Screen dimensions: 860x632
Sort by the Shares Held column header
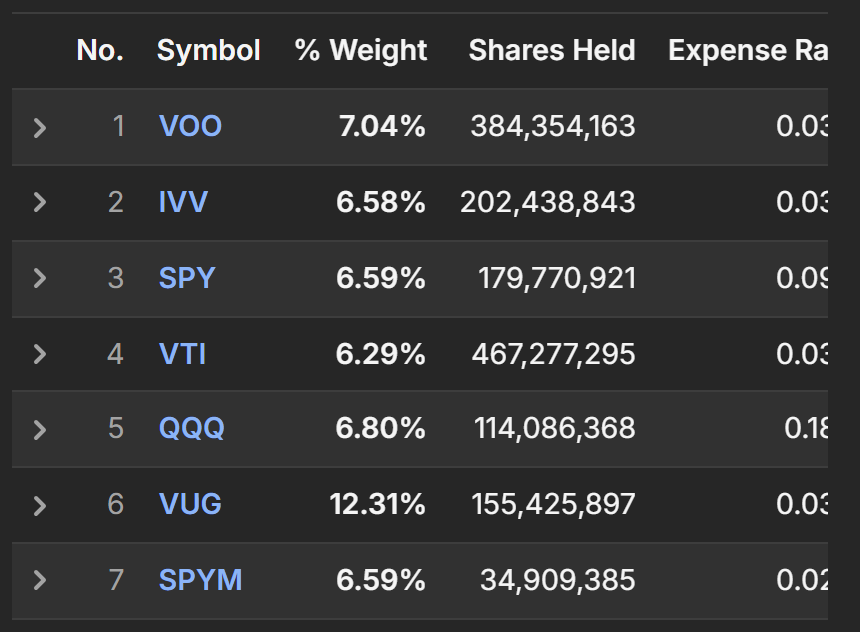[x=552, y=50]
